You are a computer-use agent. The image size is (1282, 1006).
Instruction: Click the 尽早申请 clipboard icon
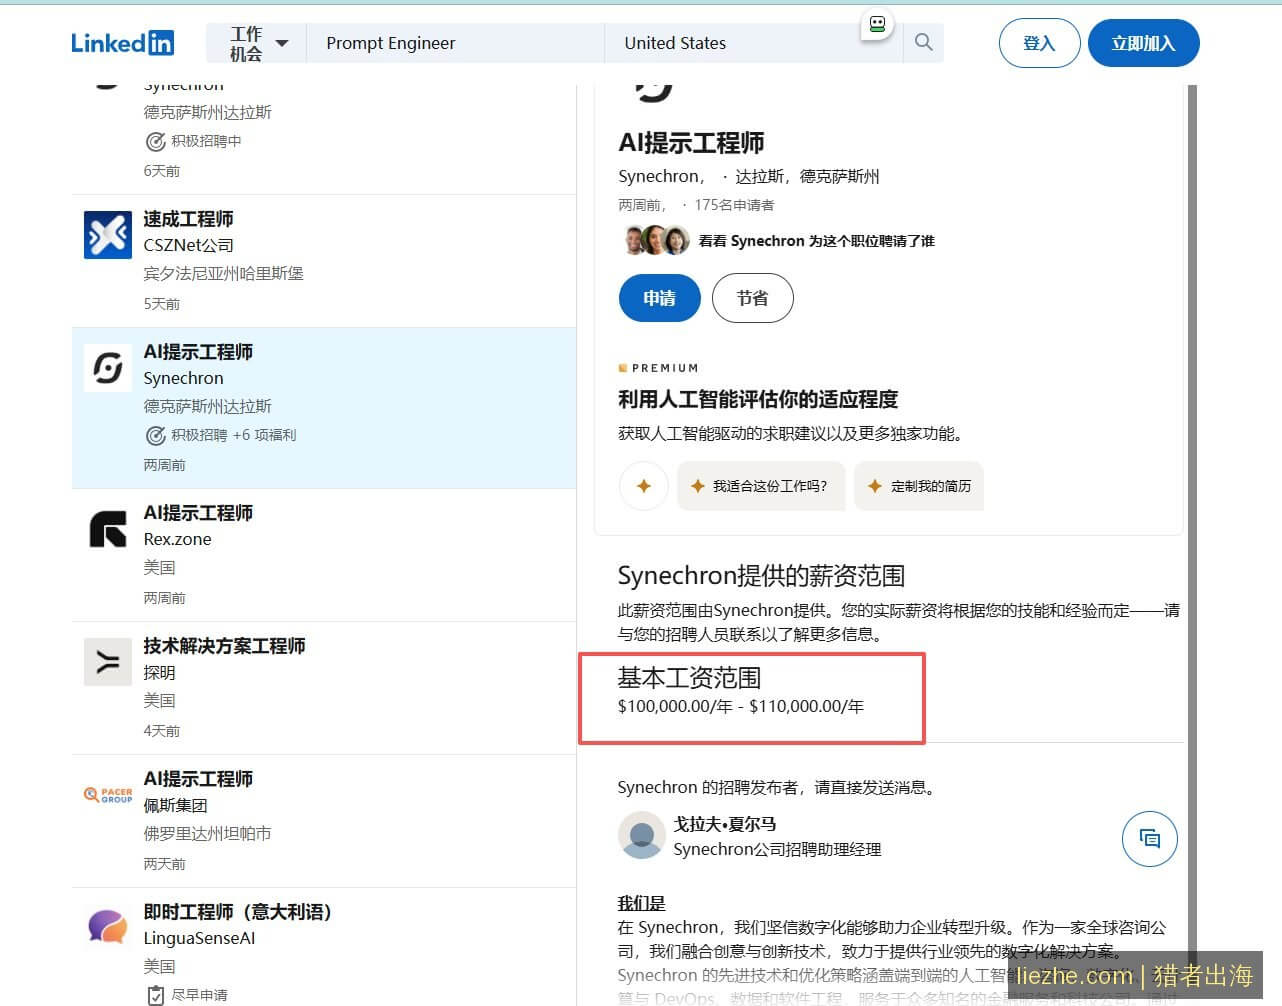point(155,995)
